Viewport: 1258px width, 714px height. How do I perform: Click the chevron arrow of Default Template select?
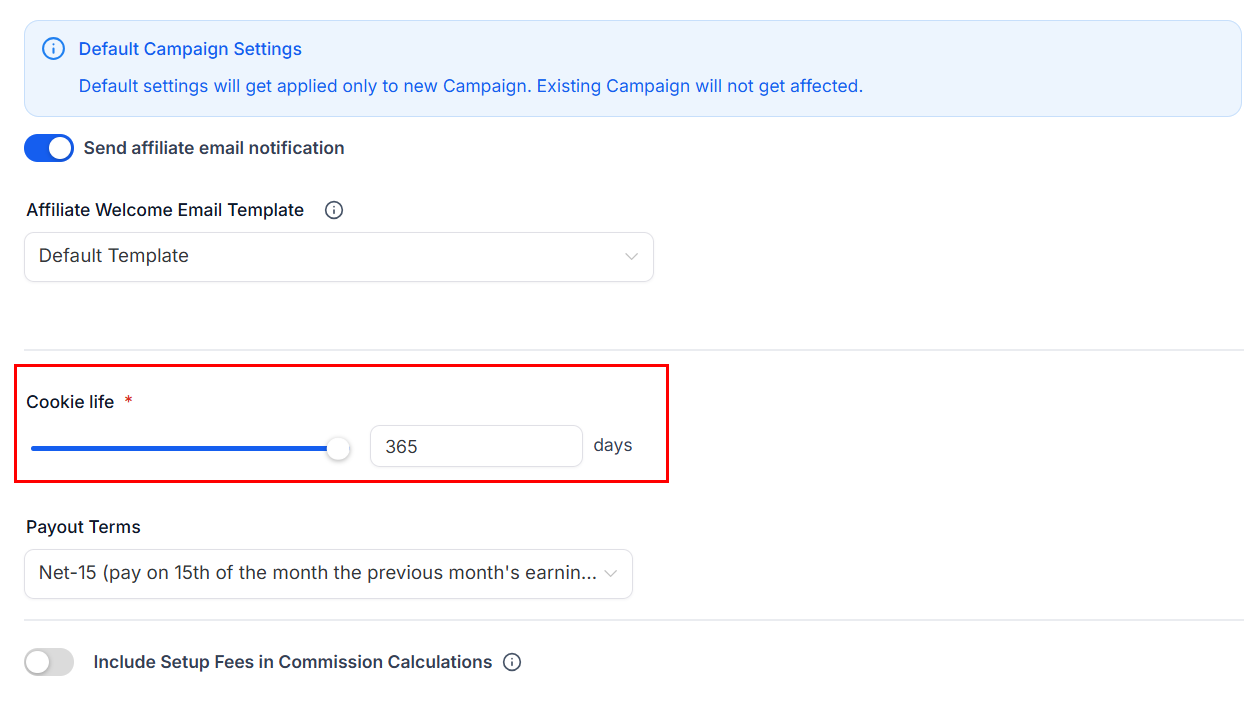click(631, 257)
